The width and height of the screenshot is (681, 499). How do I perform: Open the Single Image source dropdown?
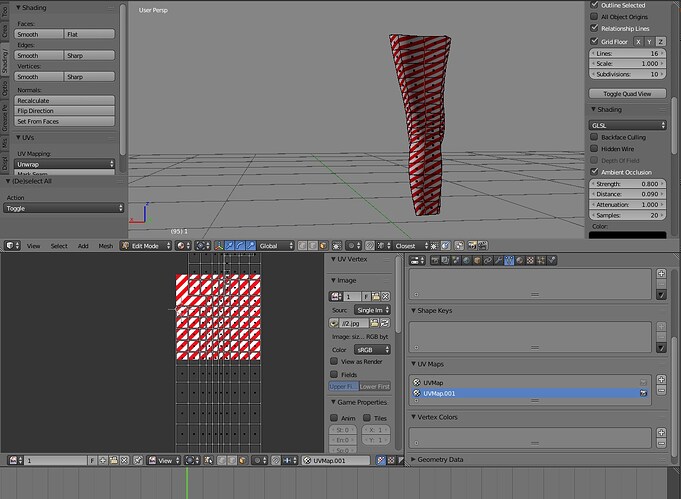coord(372,310)
